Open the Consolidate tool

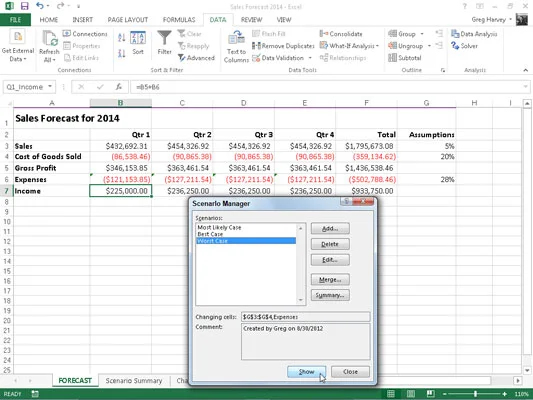pos(341,34)
